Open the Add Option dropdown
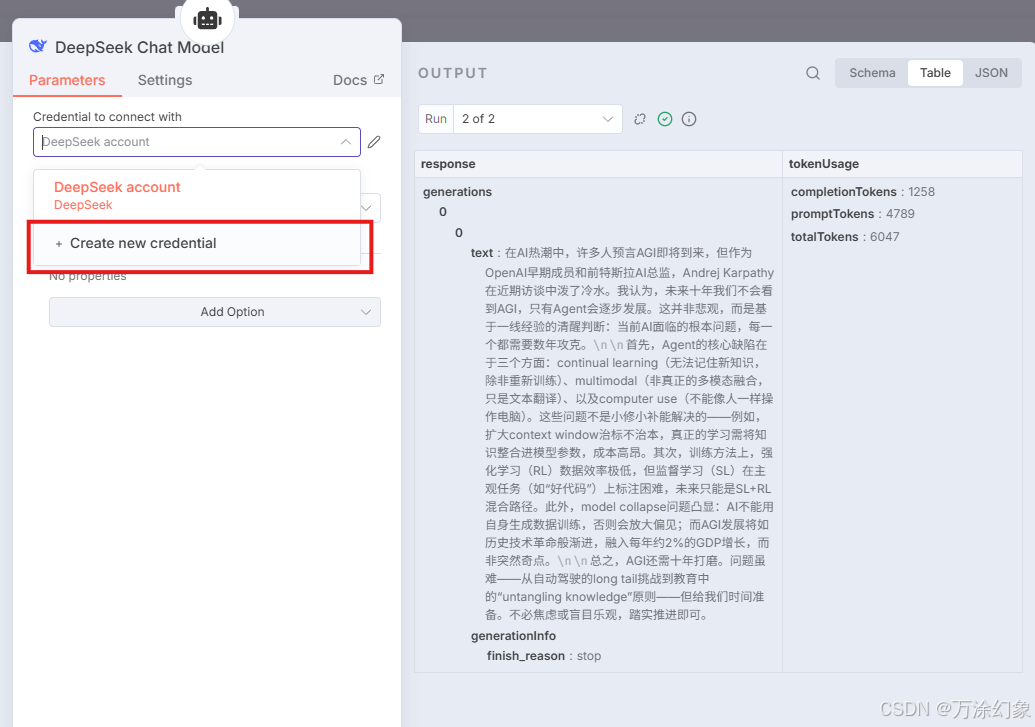This screenshot has height=727, width=1035. click(x=215, y=312)
